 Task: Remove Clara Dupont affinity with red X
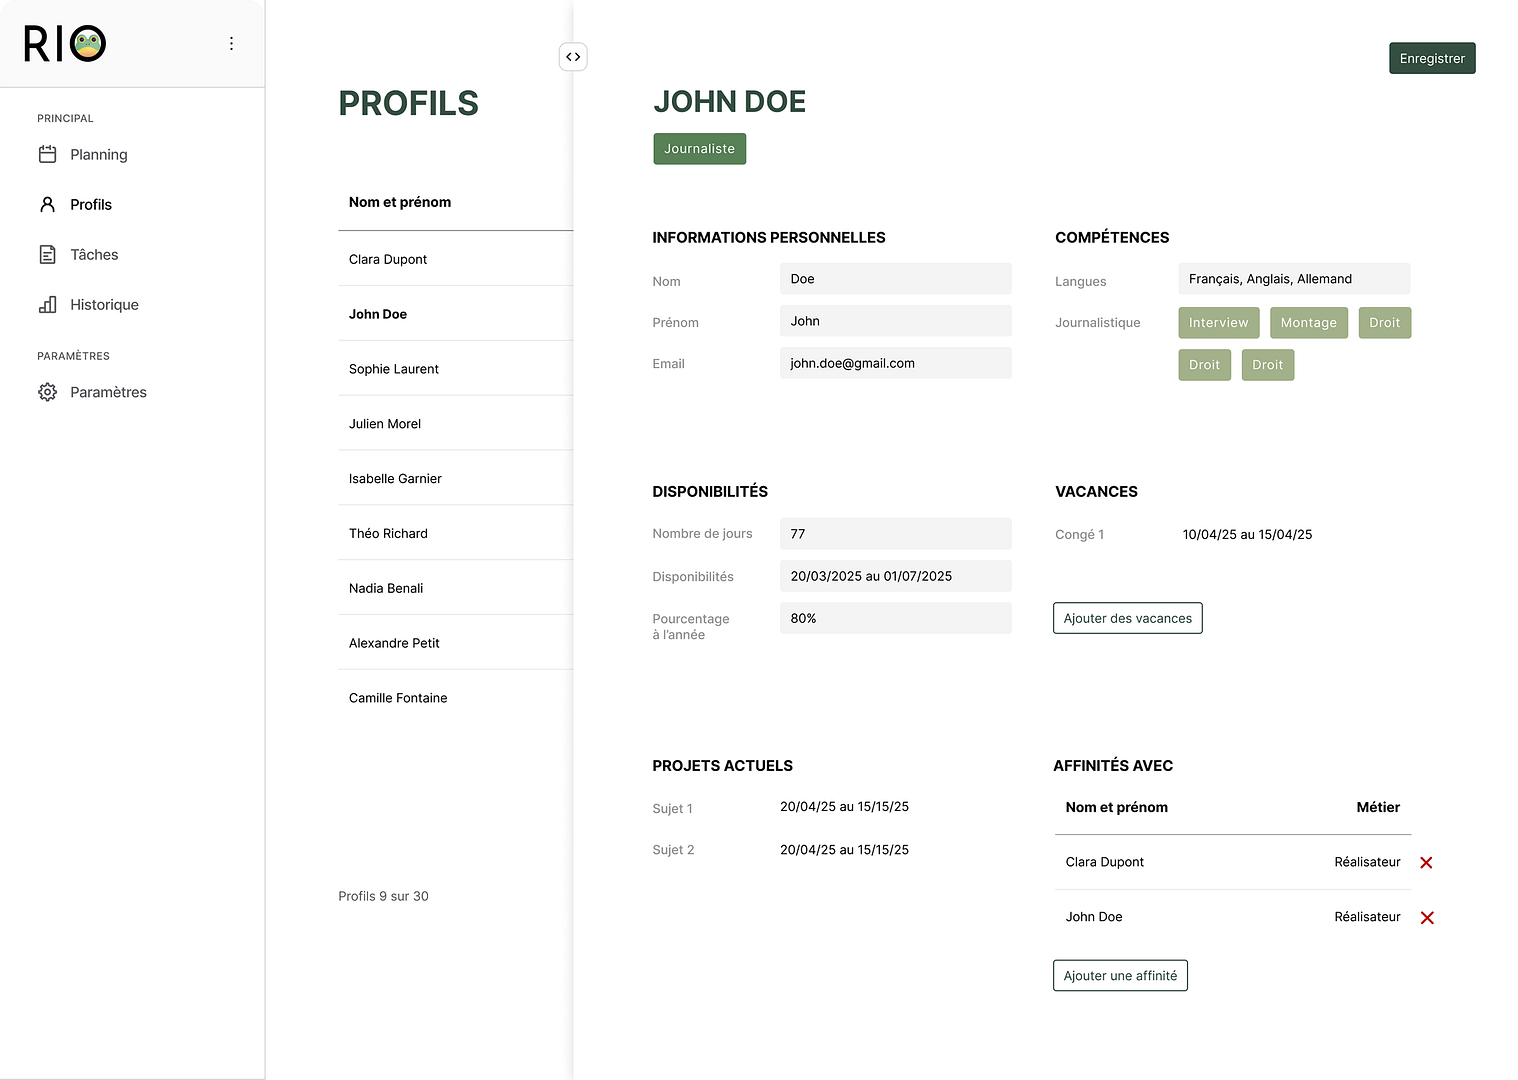click(1426, 863)
